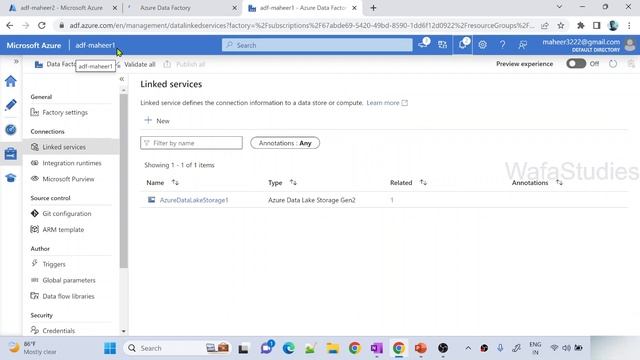Sort by the Type column arrows

click(x=293, y=182)
